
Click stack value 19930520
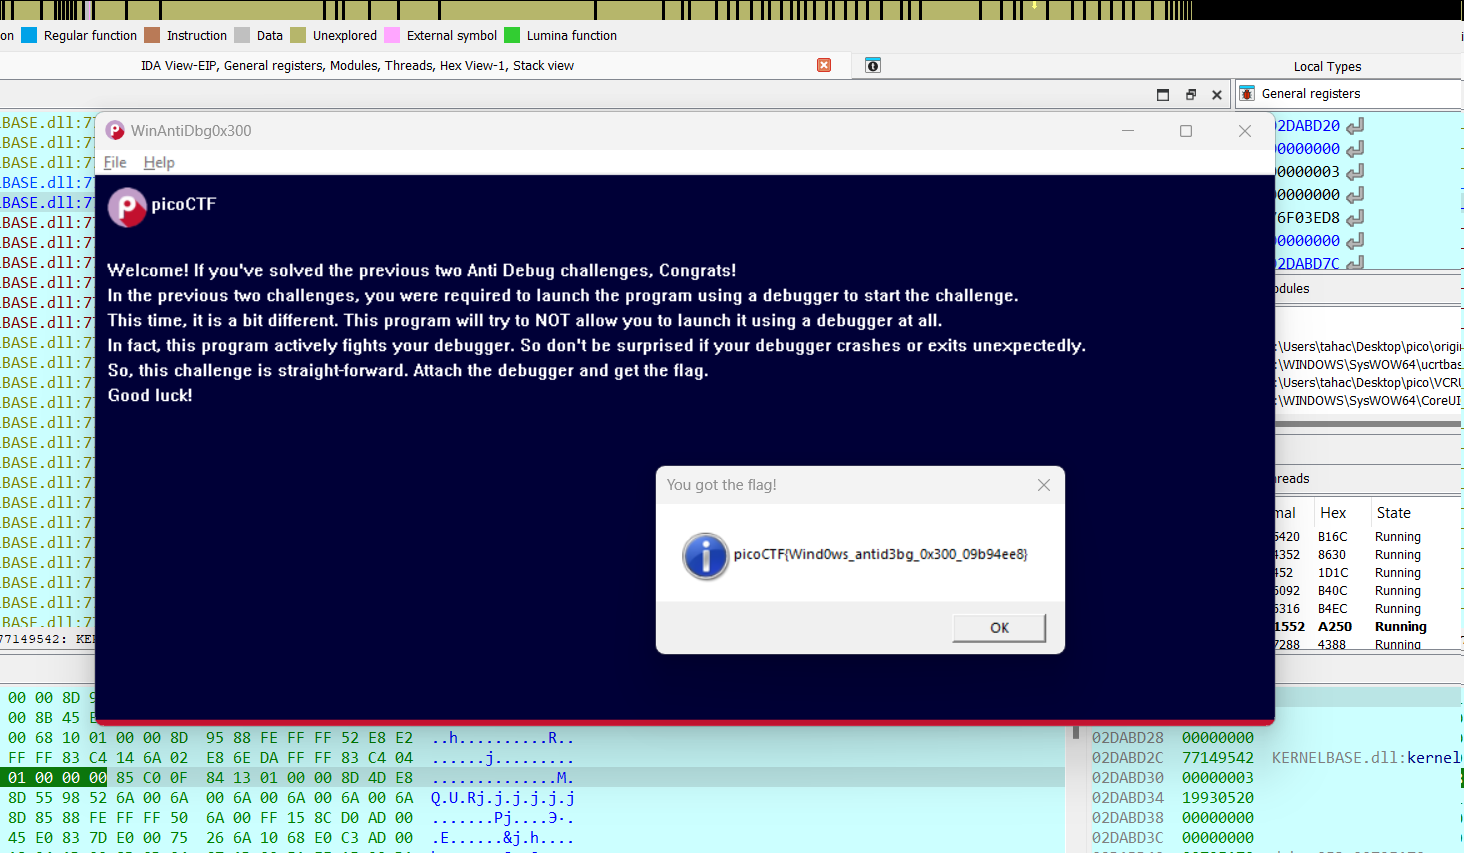(x=1217, y=798)
